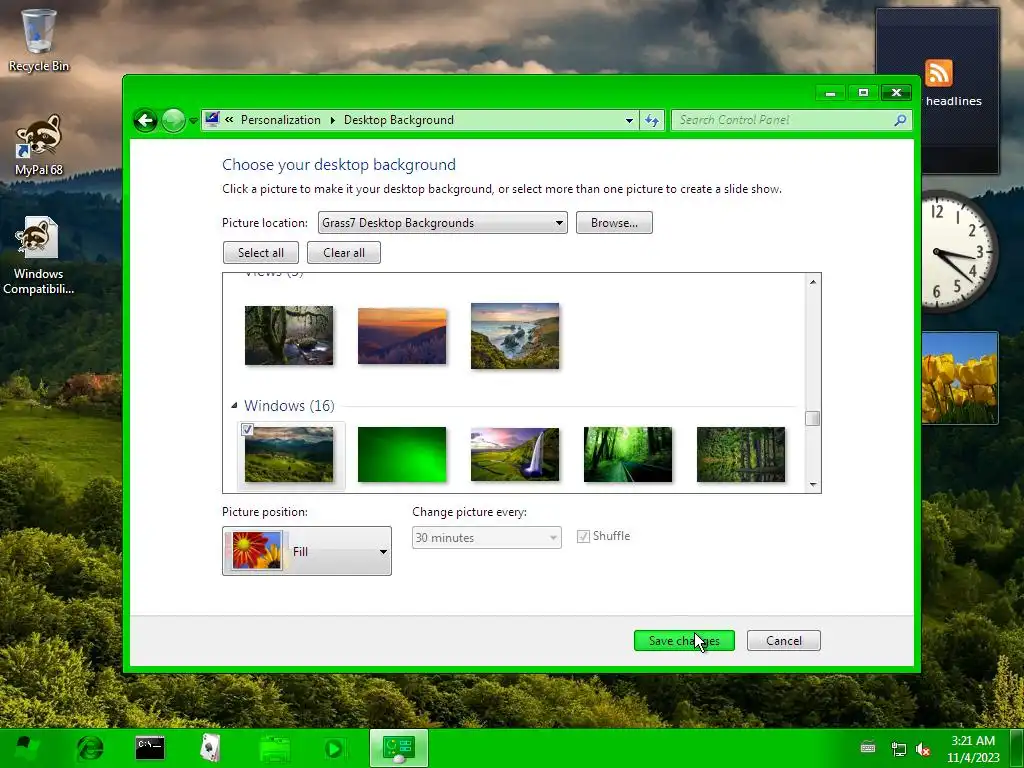Click the taskbar clock showing 3:21 AM

[x=973, y=748]
